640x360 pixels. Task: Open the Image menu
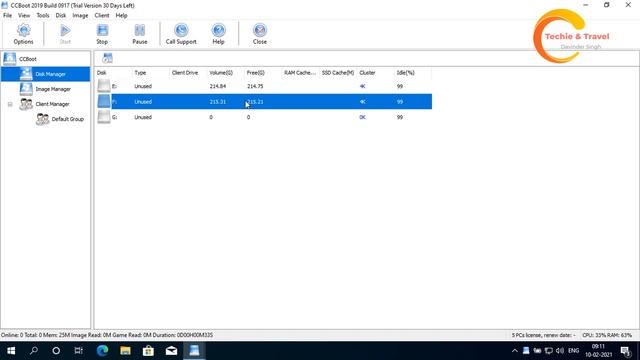click(80, 16)
